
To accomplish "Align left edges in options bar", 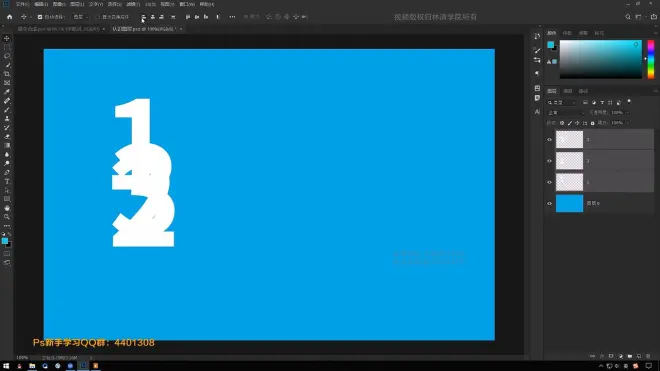I will (x=144, y=17).
